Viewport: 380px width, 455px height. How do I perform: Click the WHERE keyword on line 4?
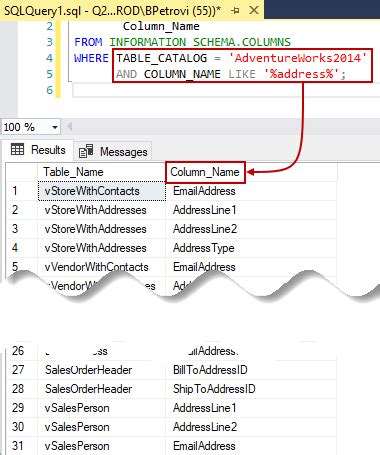(91, 58)
